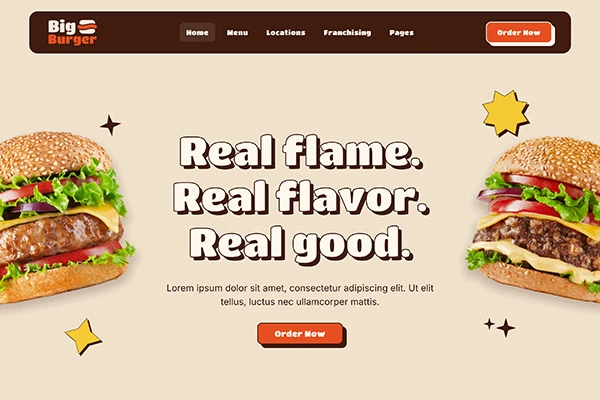Go to Locations in navigation
The width and height of the screenshot is (600, 400).
click(x=286, y=33)
